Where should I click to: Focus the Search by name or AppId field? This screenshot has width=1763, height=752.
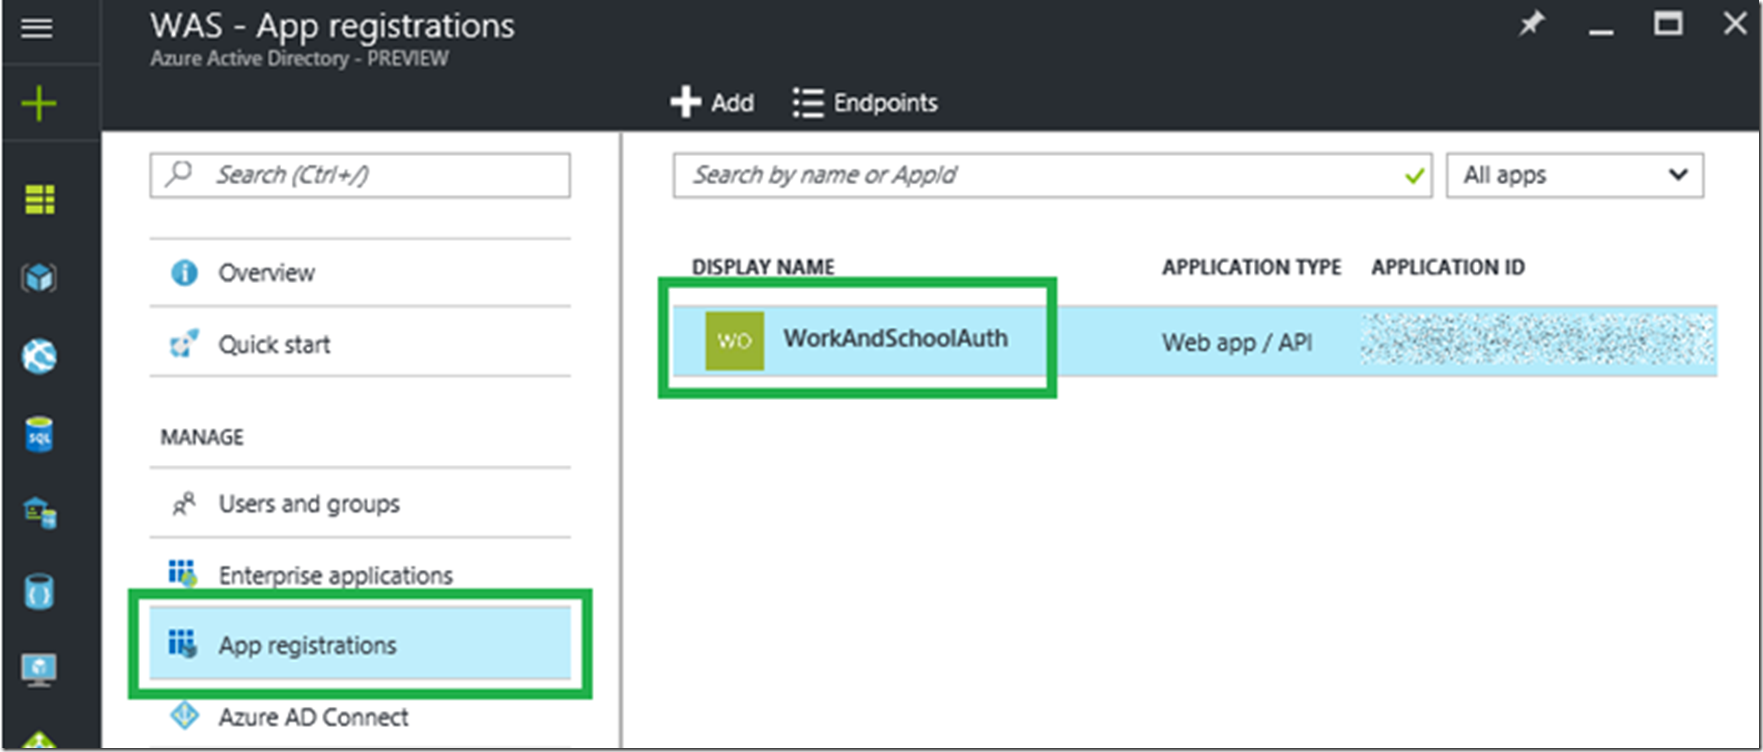[1052, 175]
